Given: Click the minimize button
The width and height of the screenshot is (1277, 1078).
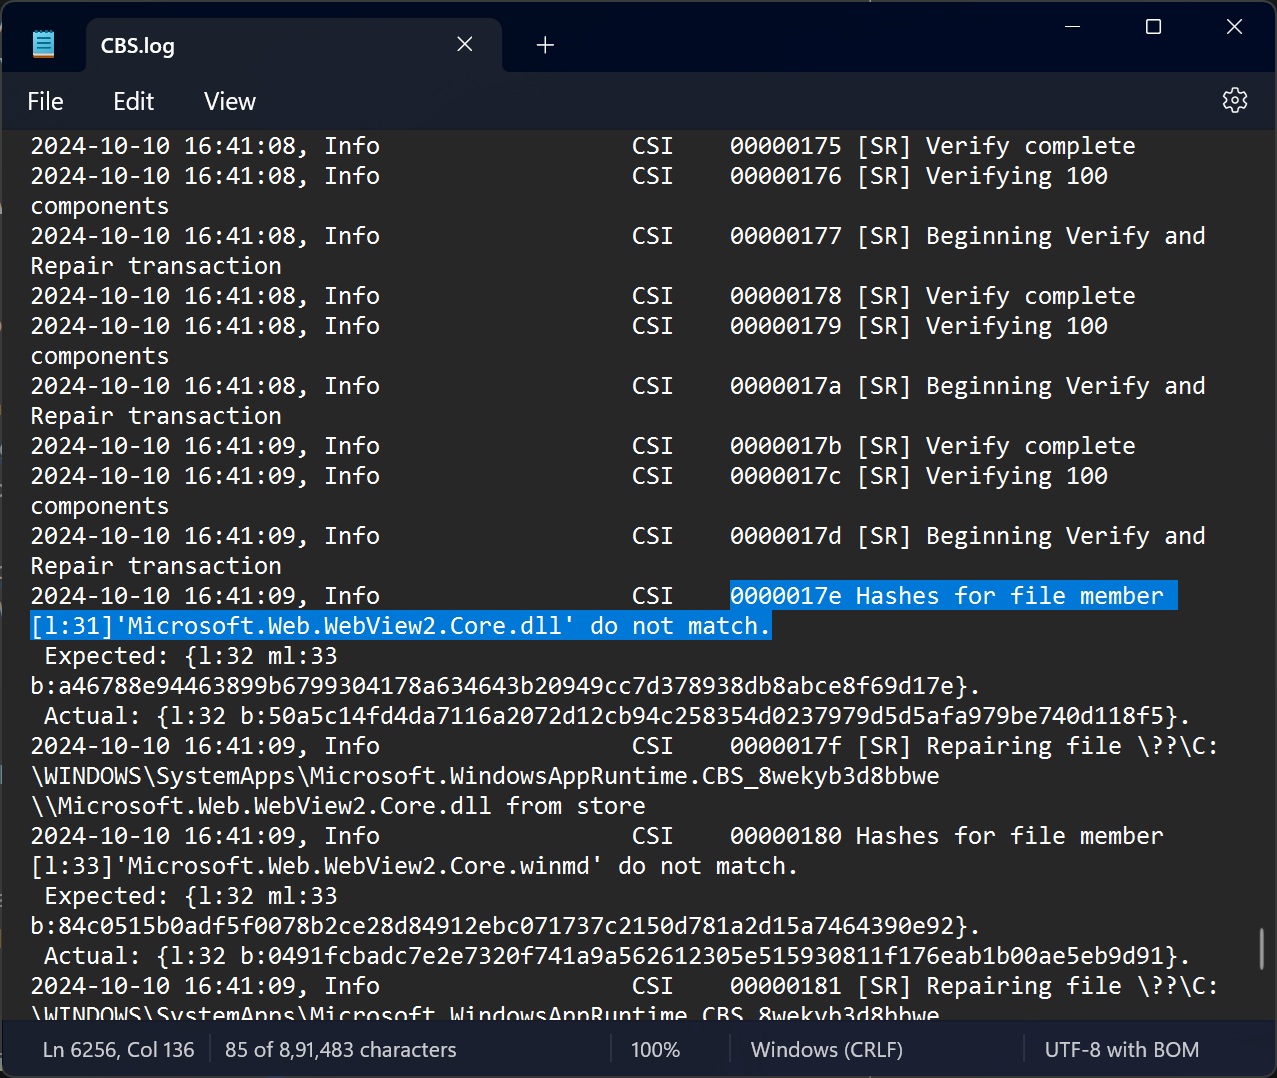Looking at the screenshot, I should coord(1071,27).
